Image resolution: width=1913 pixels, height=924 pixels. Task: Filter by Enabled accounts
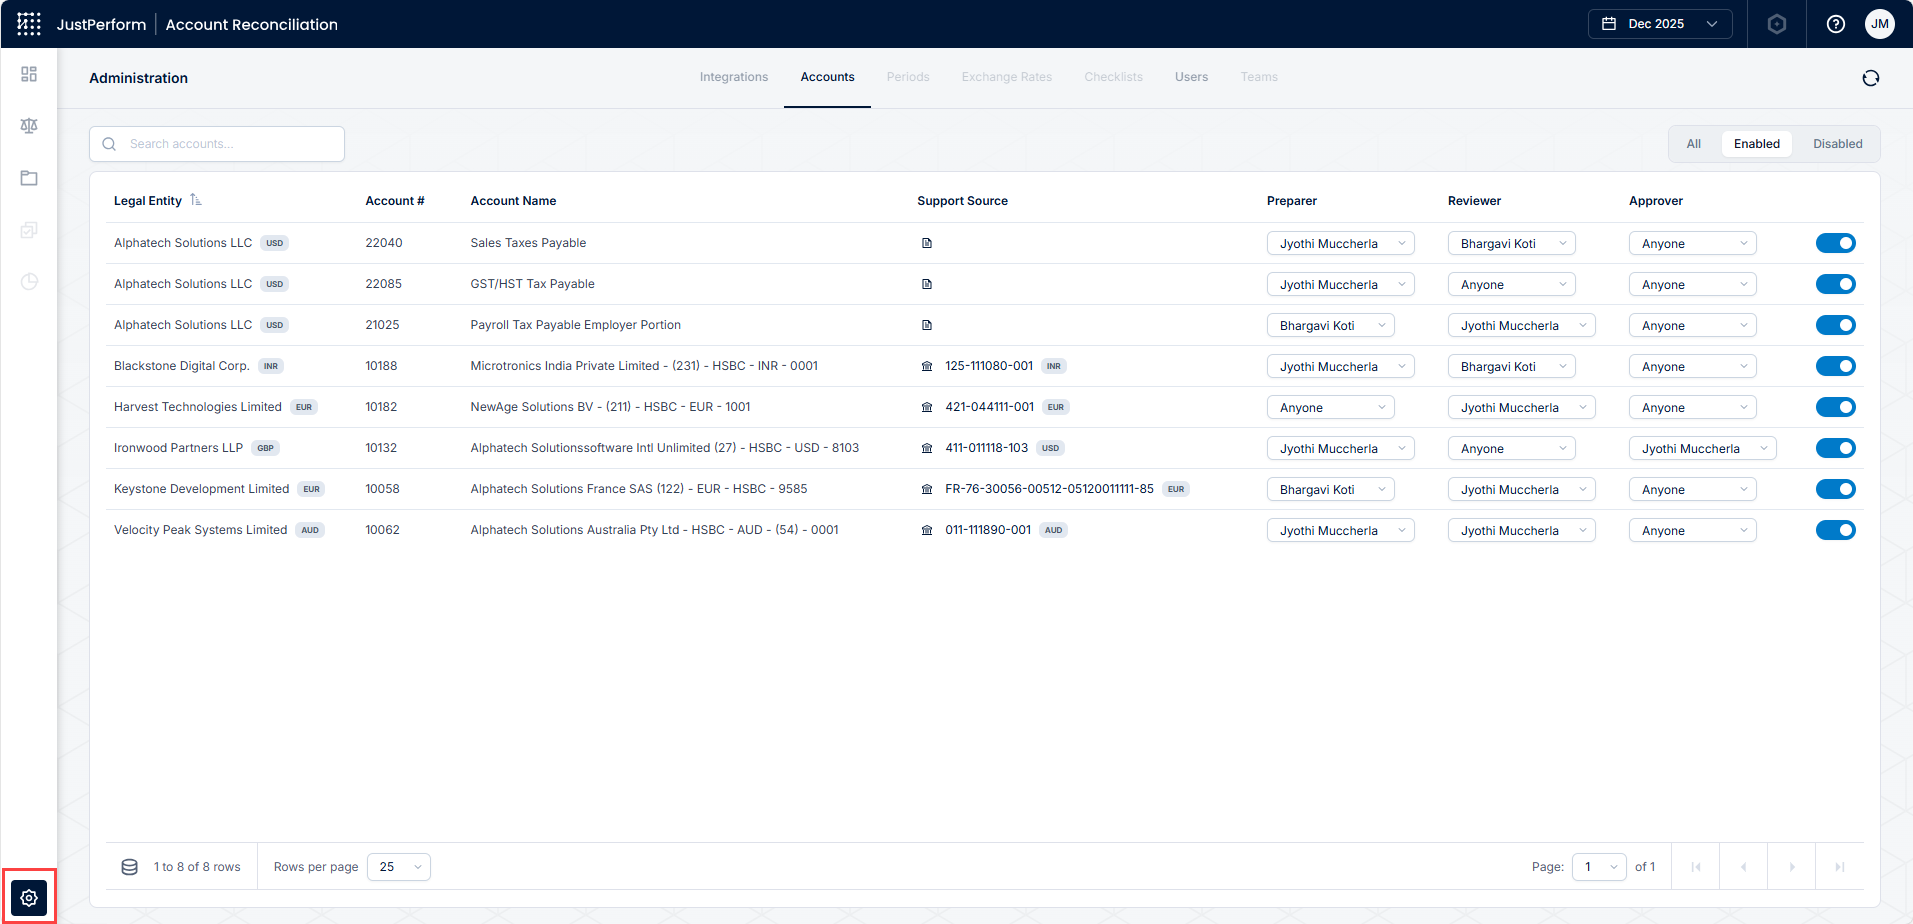[1757, 144]
